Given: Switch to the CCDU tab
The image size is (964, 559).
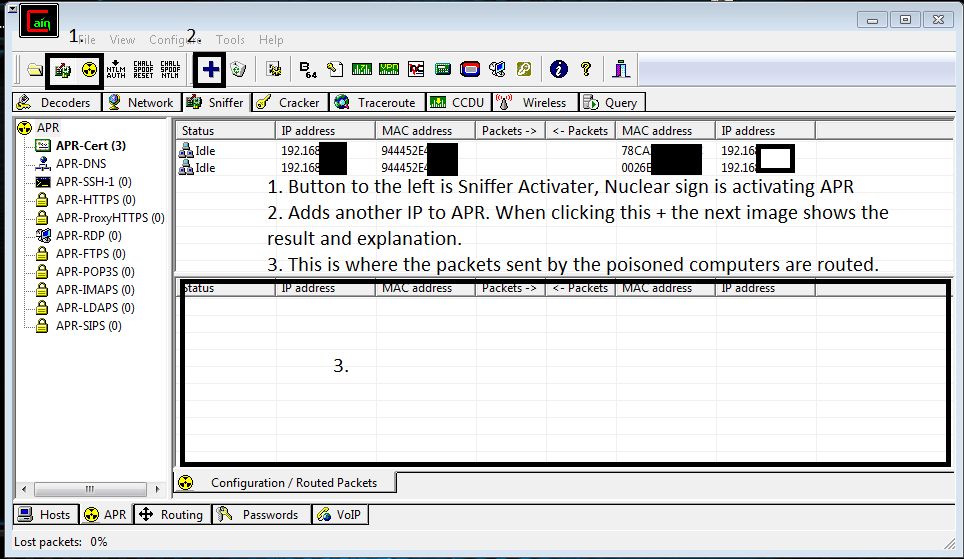Looking at the screenshot, I should tap(459, 103).
